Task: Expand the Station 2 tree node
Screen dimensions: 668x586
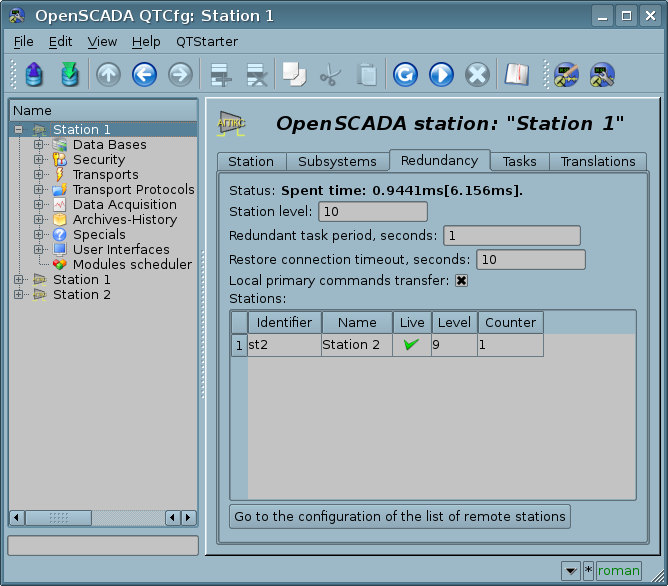Action: click(x=18, y=295)
